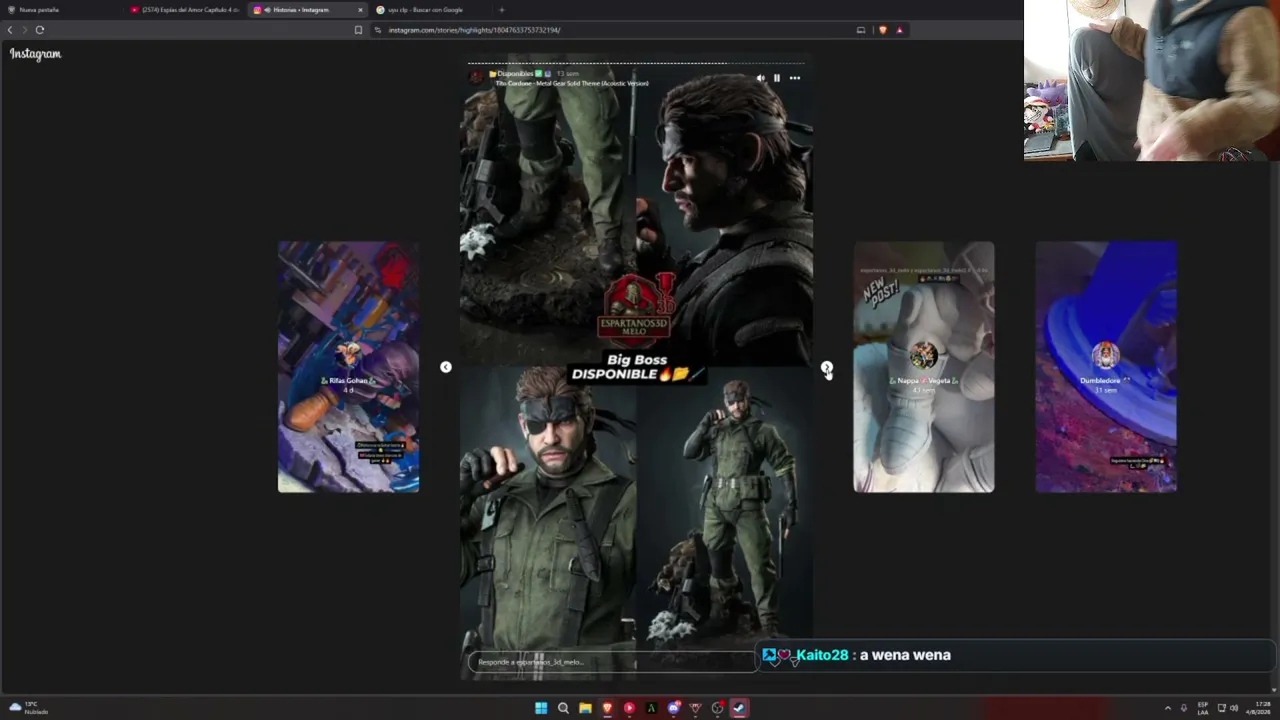The height and width of the screenshot is (720, 1280).
Task: Close the Historias Instagram tab
Action: click(x=360, y=10)
